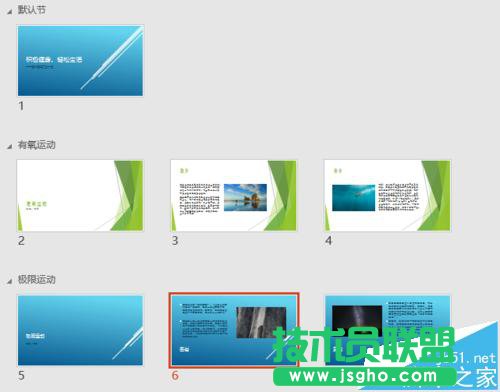Select the 极限运动 section title
Image resolution: width=500 pixels, height=392 pixels.
pyautogui.click(x=37, y=279)
